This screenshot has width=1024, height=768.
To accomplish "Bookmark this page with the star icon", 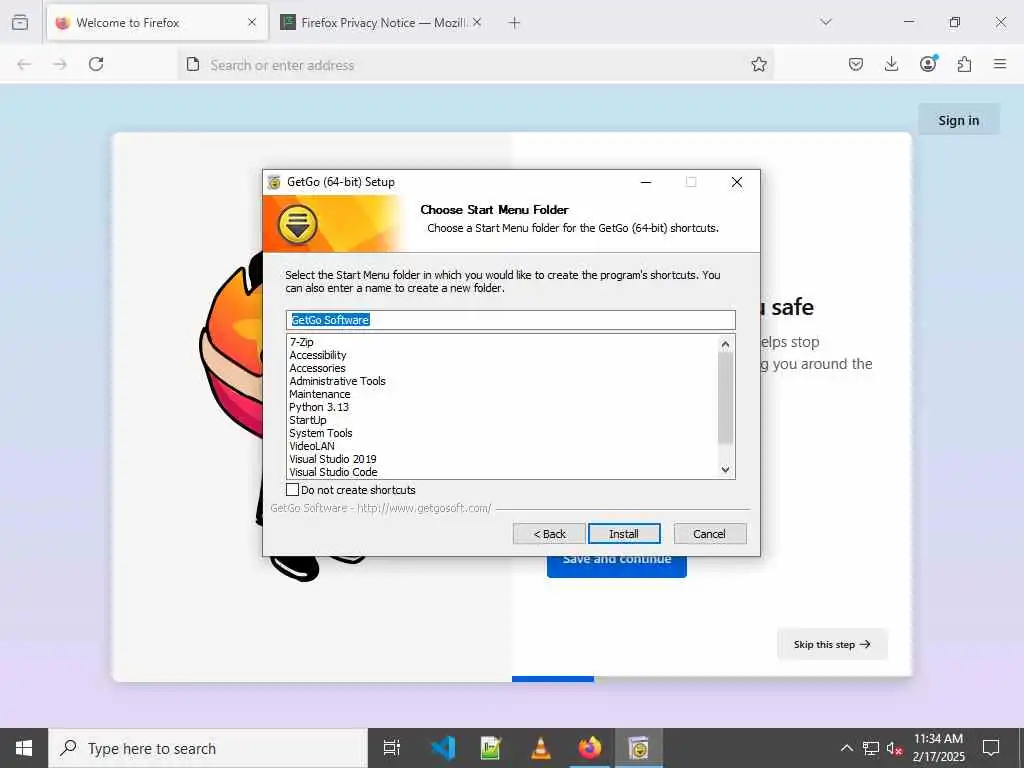I will click(x=758, y=64).
